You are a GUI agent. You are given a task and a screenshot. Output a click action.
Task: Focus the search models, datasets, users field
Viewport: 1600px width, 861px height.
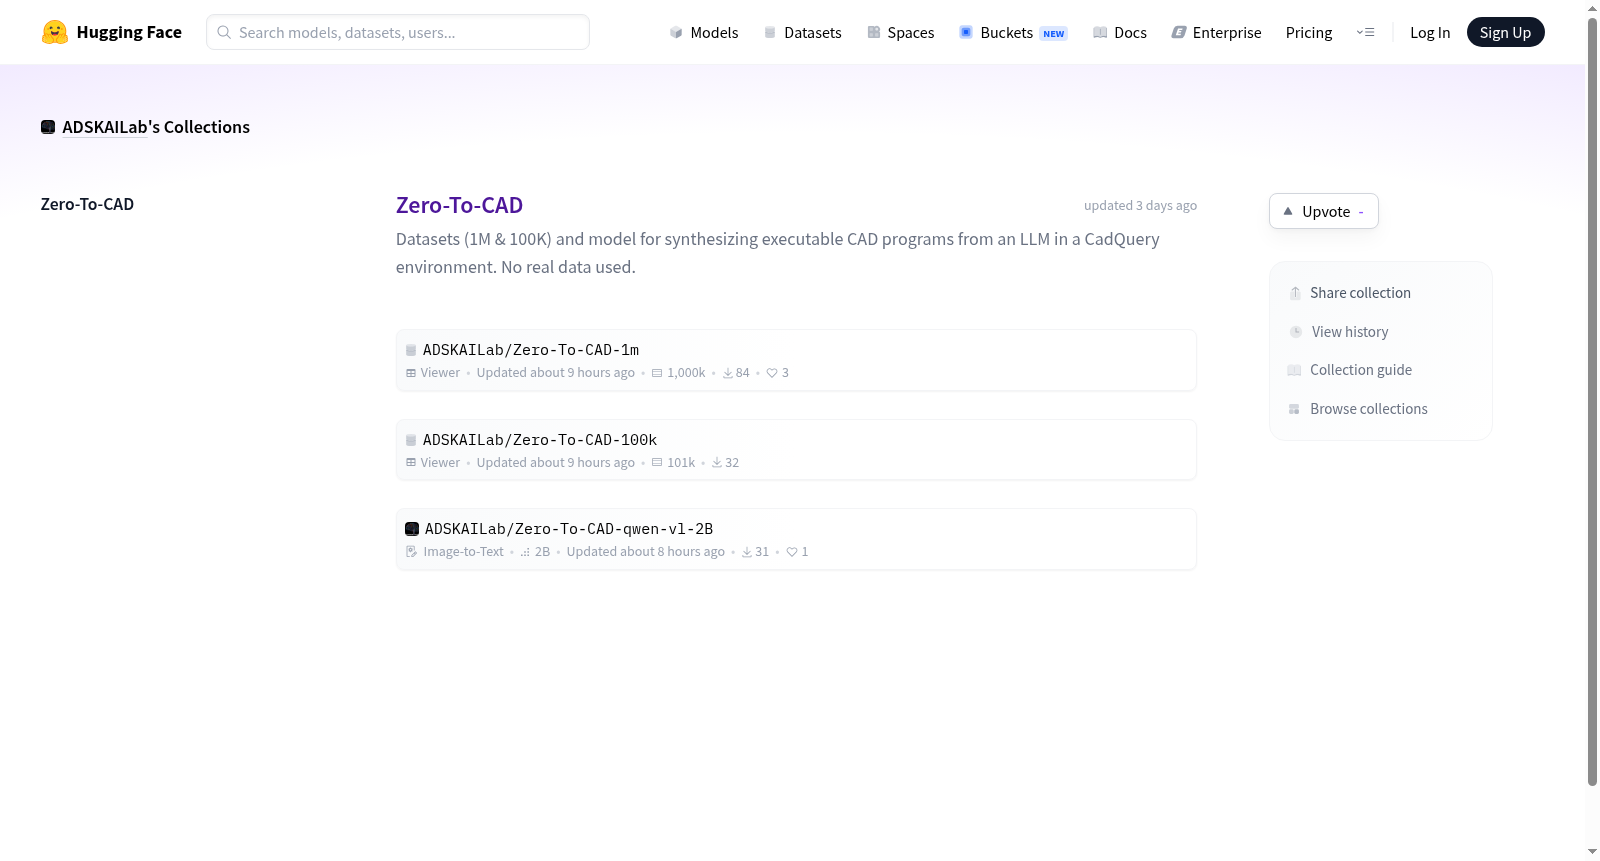pyautogui.click(x=398, y=32)
